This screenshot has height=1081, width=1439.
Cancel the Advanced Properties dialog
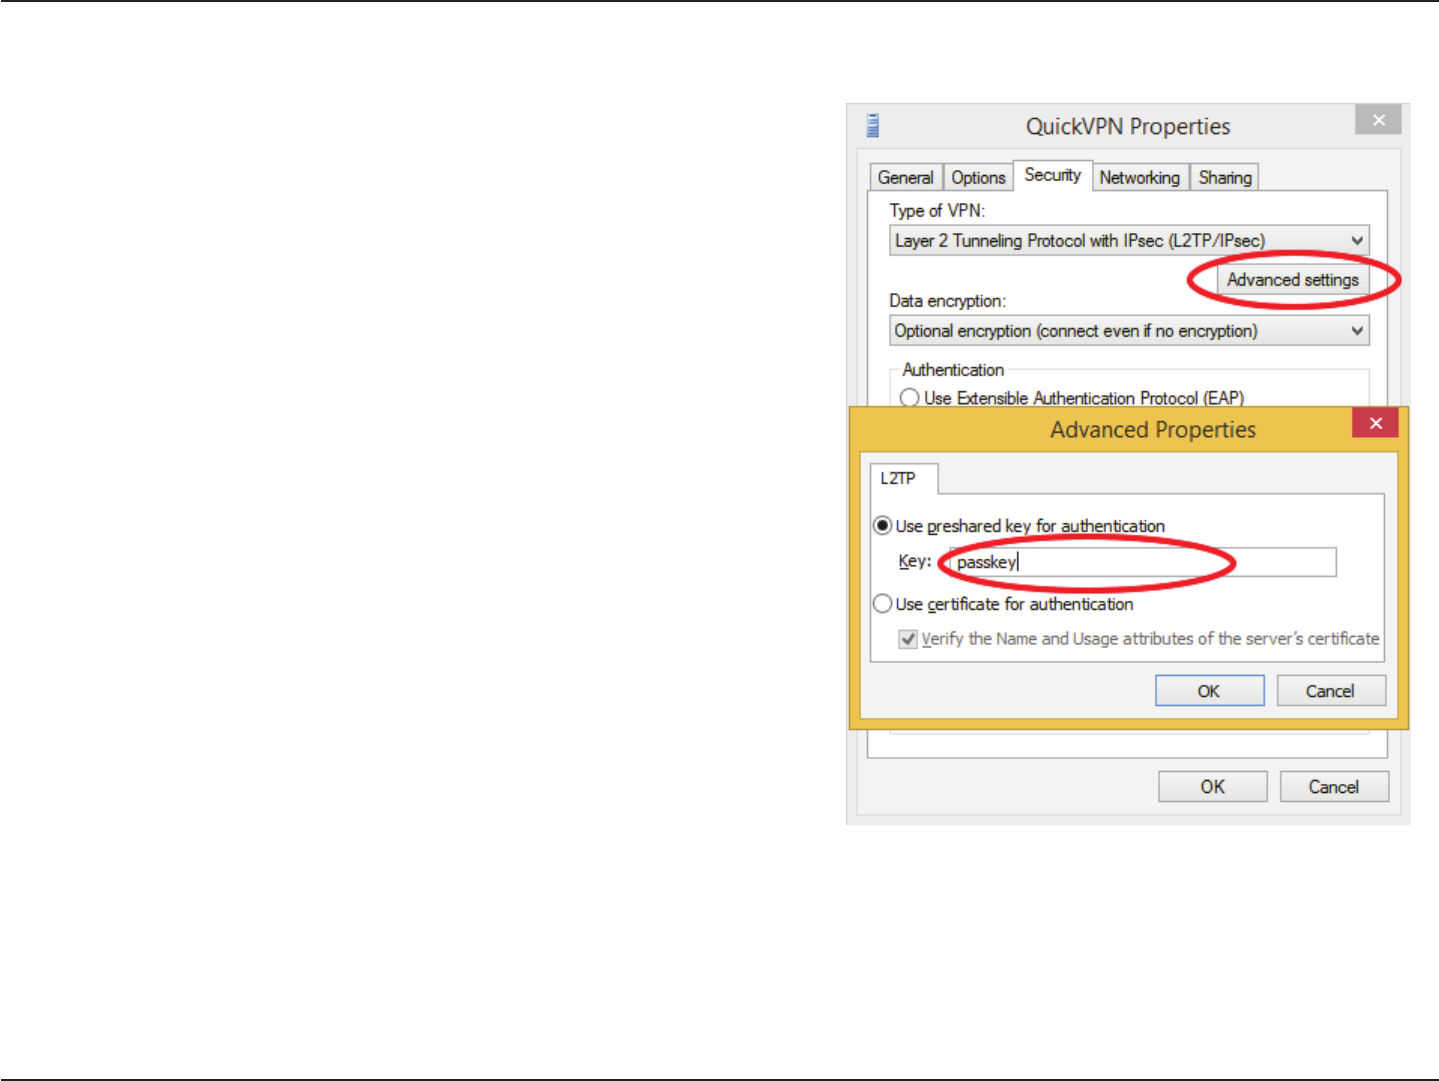click(x=1330, y=691)
